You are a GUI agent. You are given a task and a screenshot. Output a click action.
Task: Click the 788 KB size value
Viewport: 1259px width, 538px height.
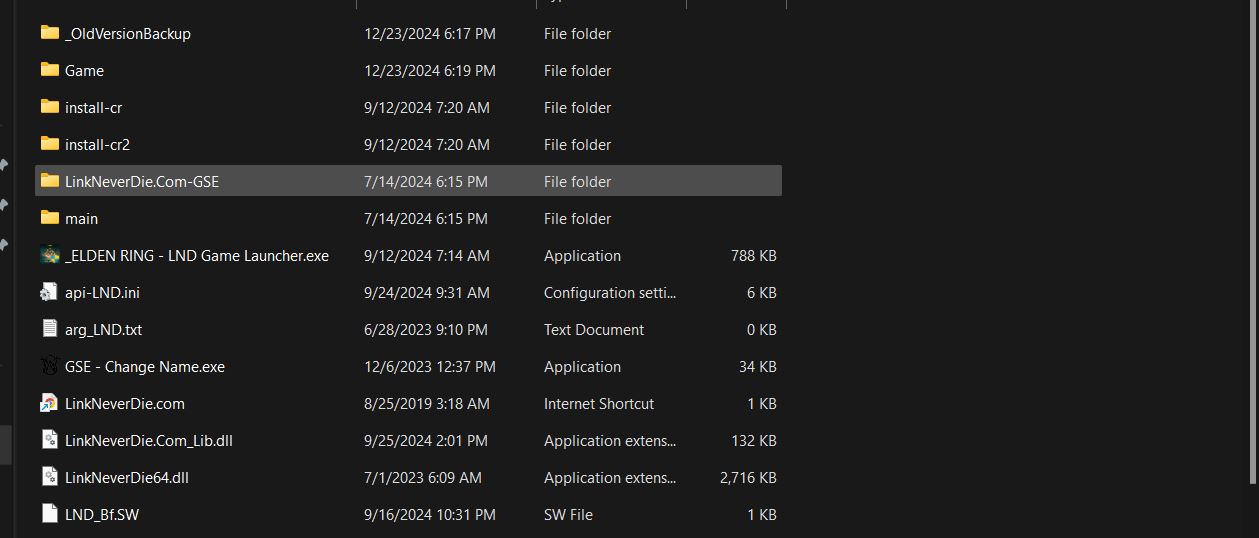click(753, 256)
